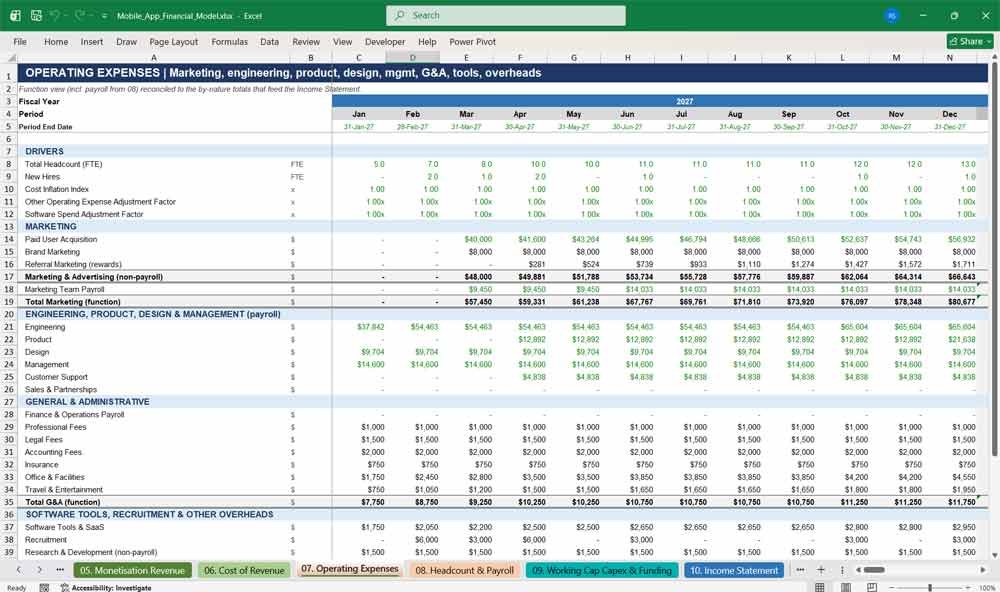1000x592 pixels.
Task: Open the Data ribbon tab
Action: [x=269, y=41]
